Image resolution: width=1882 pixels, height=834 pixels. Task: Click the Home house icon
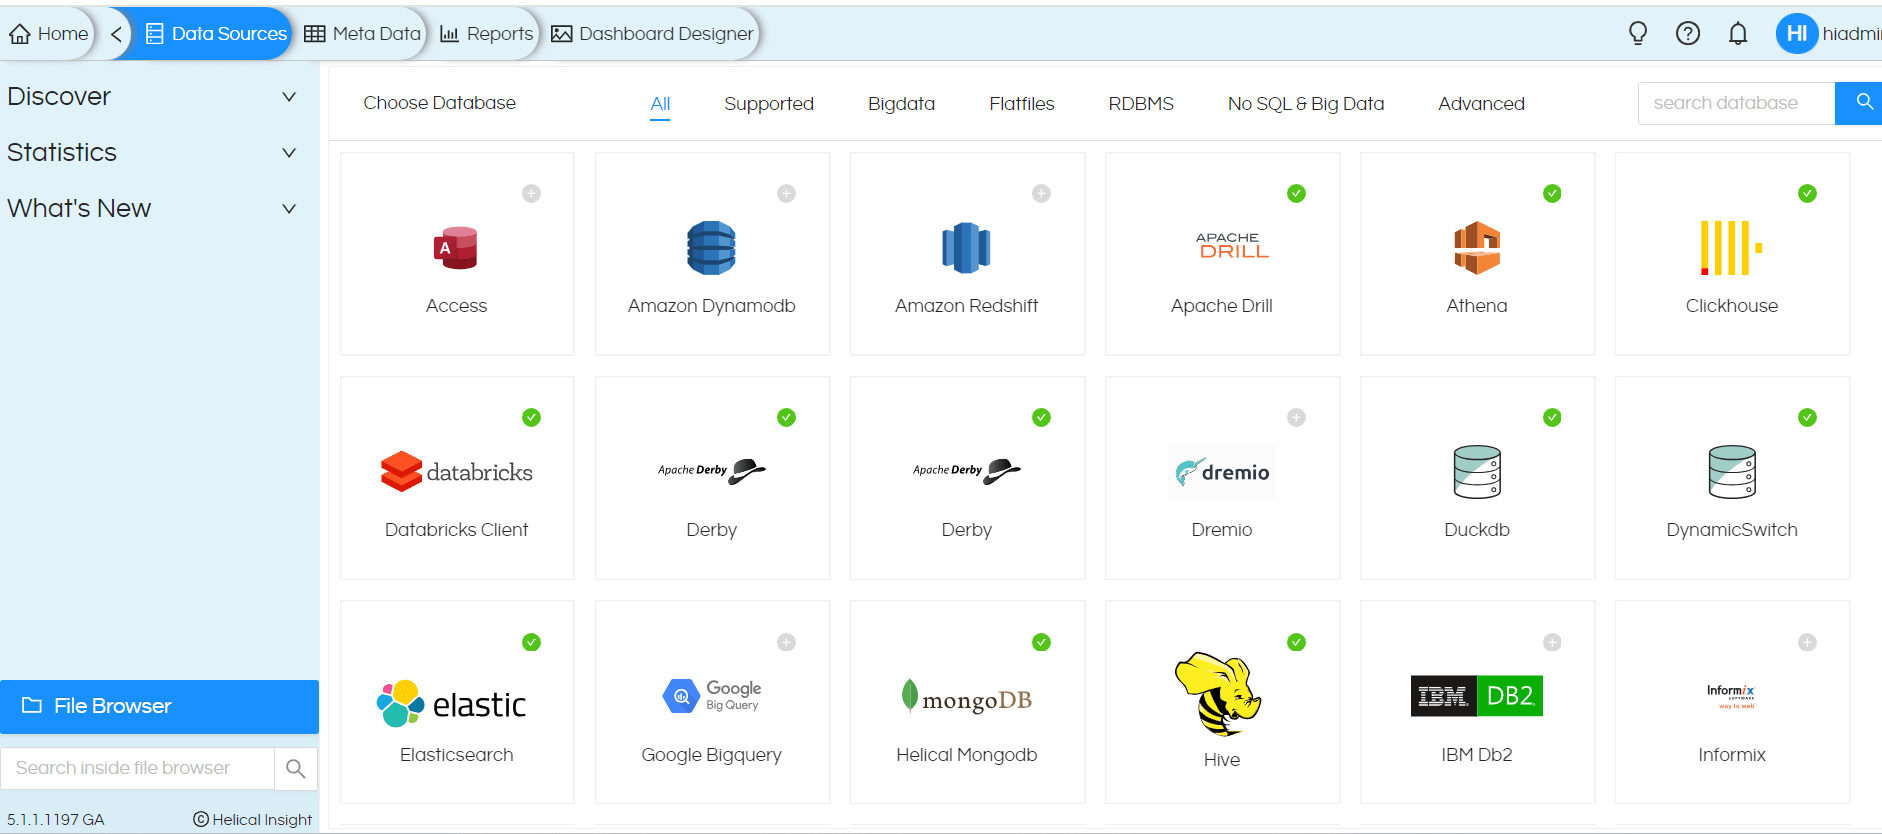(19, 34)
